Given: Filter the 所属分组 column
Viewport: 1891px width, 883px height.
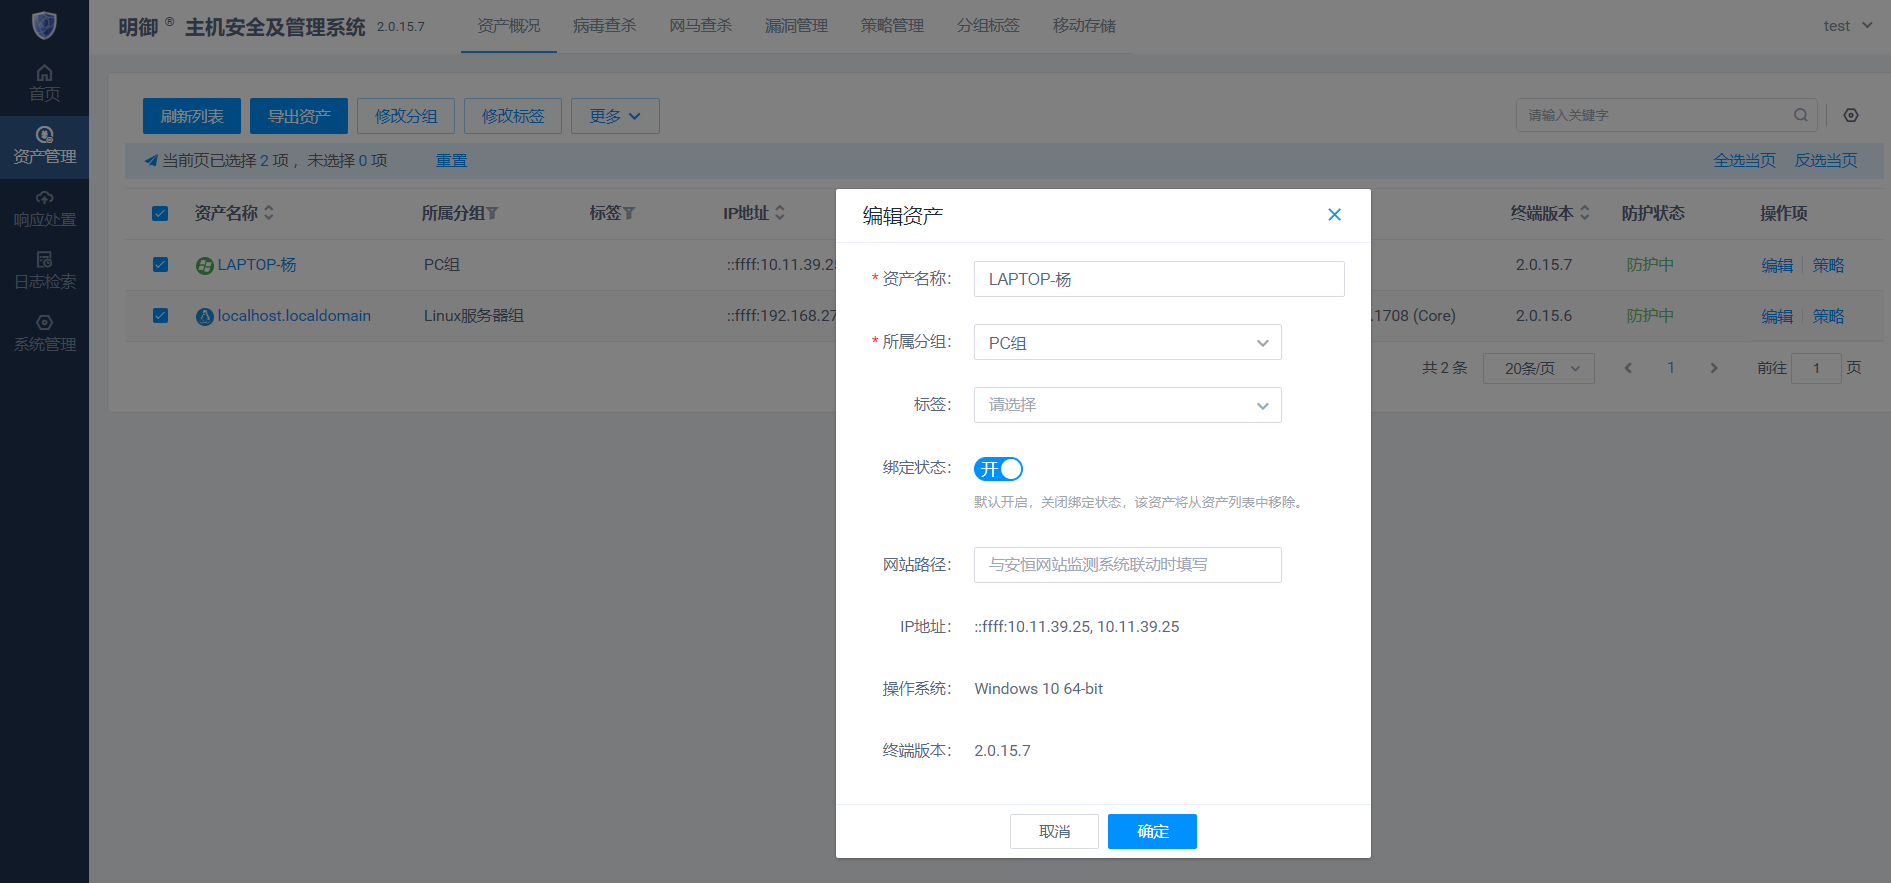Looking at the screenshot, I should click(x=492, y=213).
